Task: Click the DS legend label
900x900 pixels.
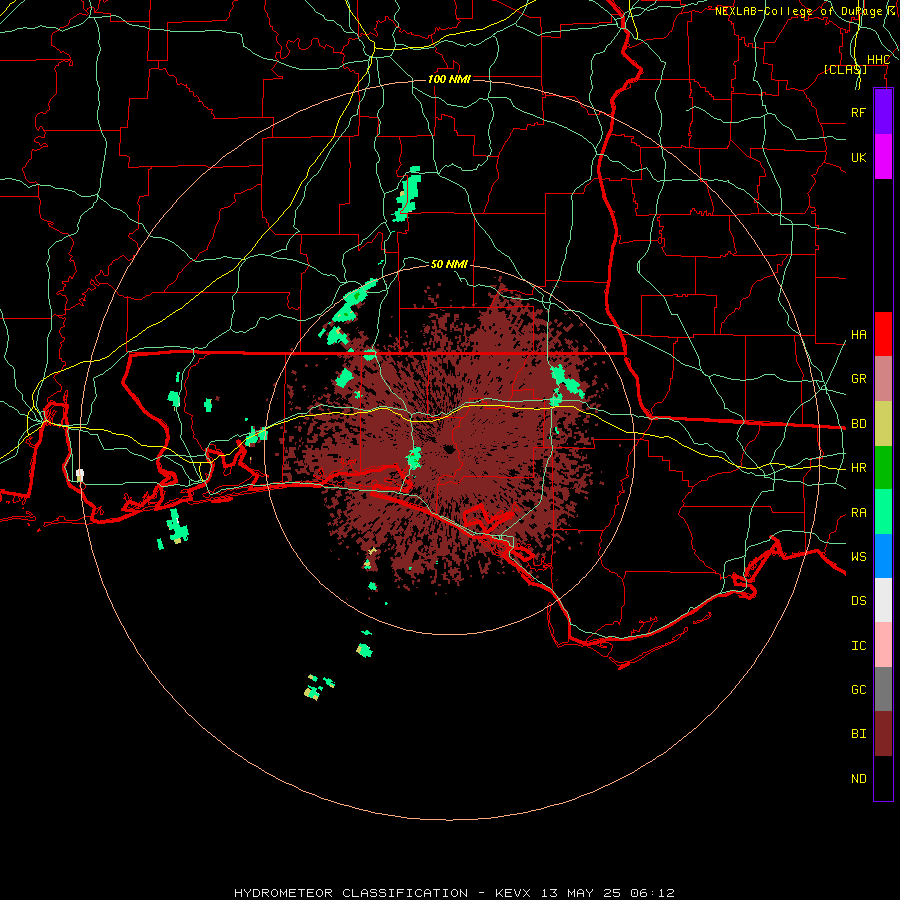Action: pyautogui.click(x=858, y=601)
